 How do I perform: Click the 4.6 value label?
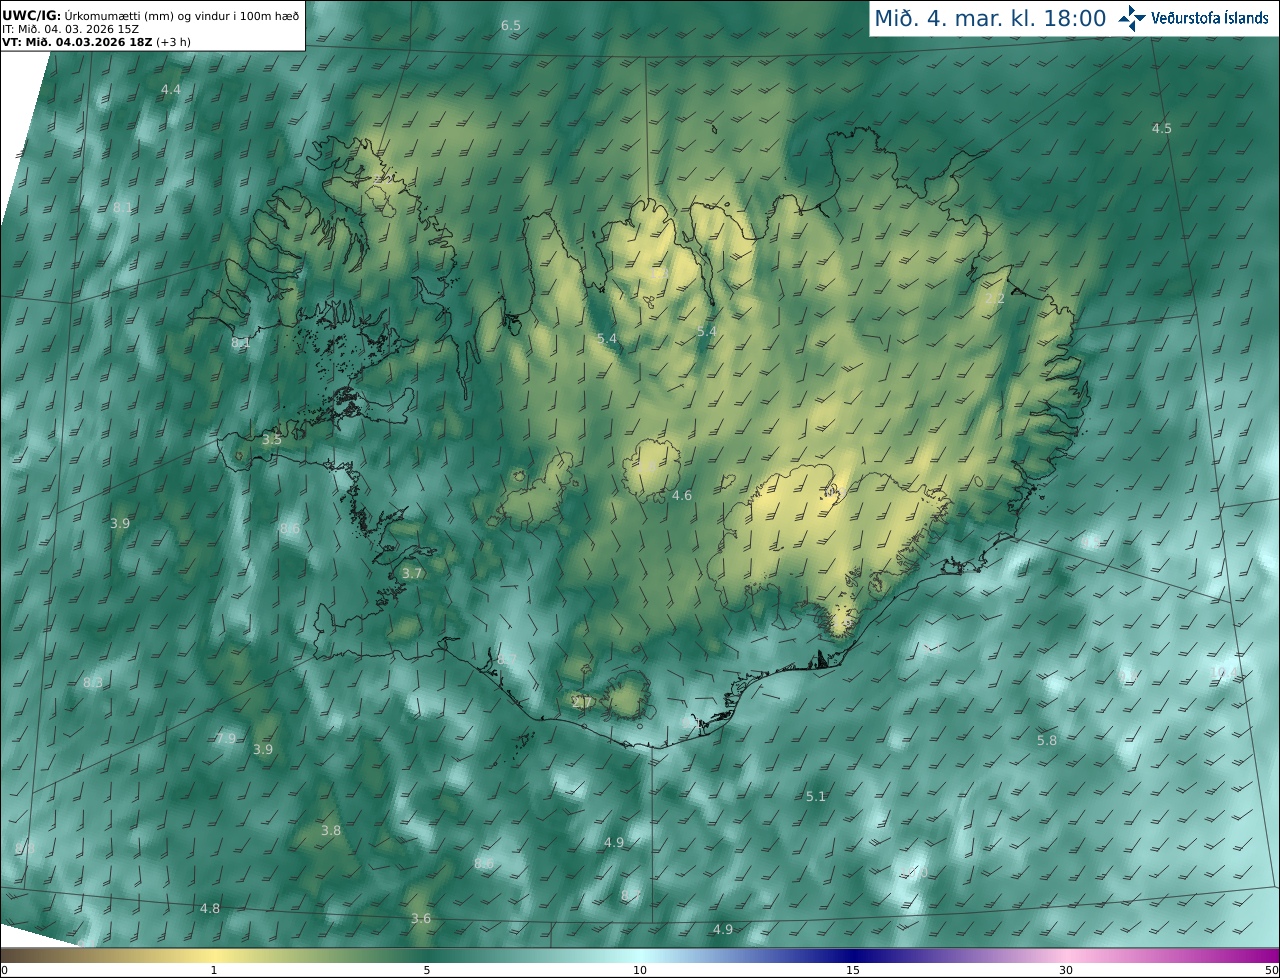click(682, 495)
